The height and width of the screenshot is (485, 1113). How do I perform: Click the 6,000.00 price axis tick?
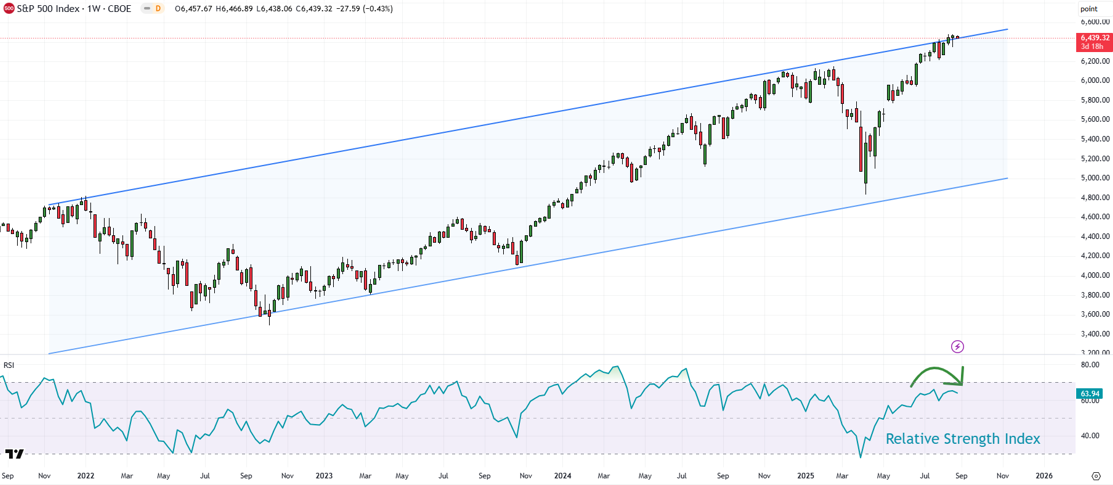(x=1094, y=81)
